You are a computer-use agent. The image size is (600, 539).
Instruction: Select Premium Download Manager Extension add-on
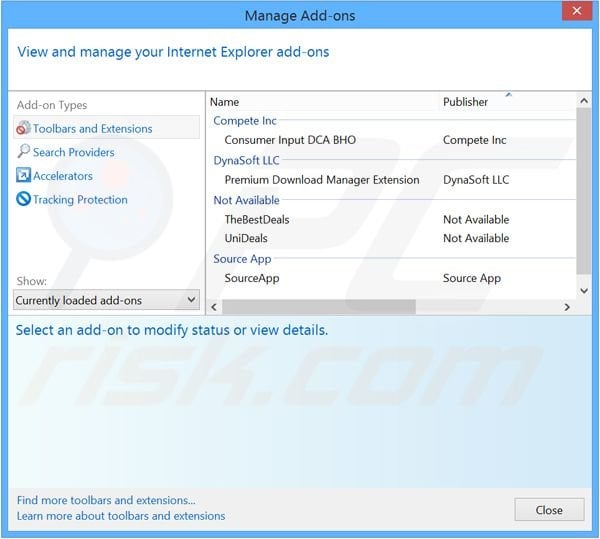(322, 180)
